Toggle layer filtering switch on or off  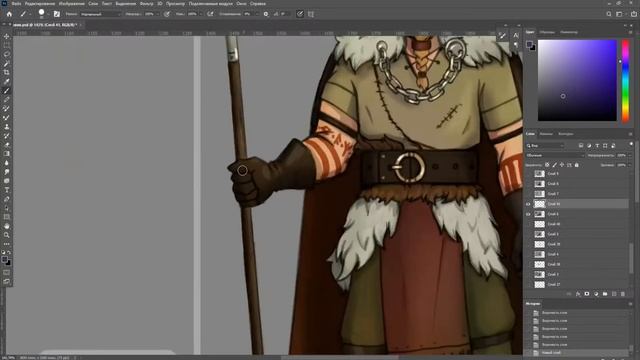pos(631,144)
